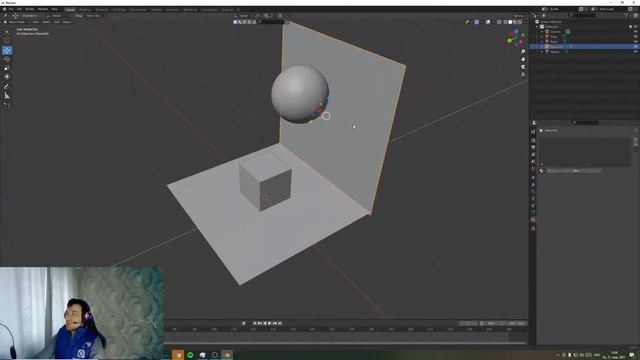Open the Scene properties tab
The height and width of the screenshot is (360, 640).
point(533,162)
